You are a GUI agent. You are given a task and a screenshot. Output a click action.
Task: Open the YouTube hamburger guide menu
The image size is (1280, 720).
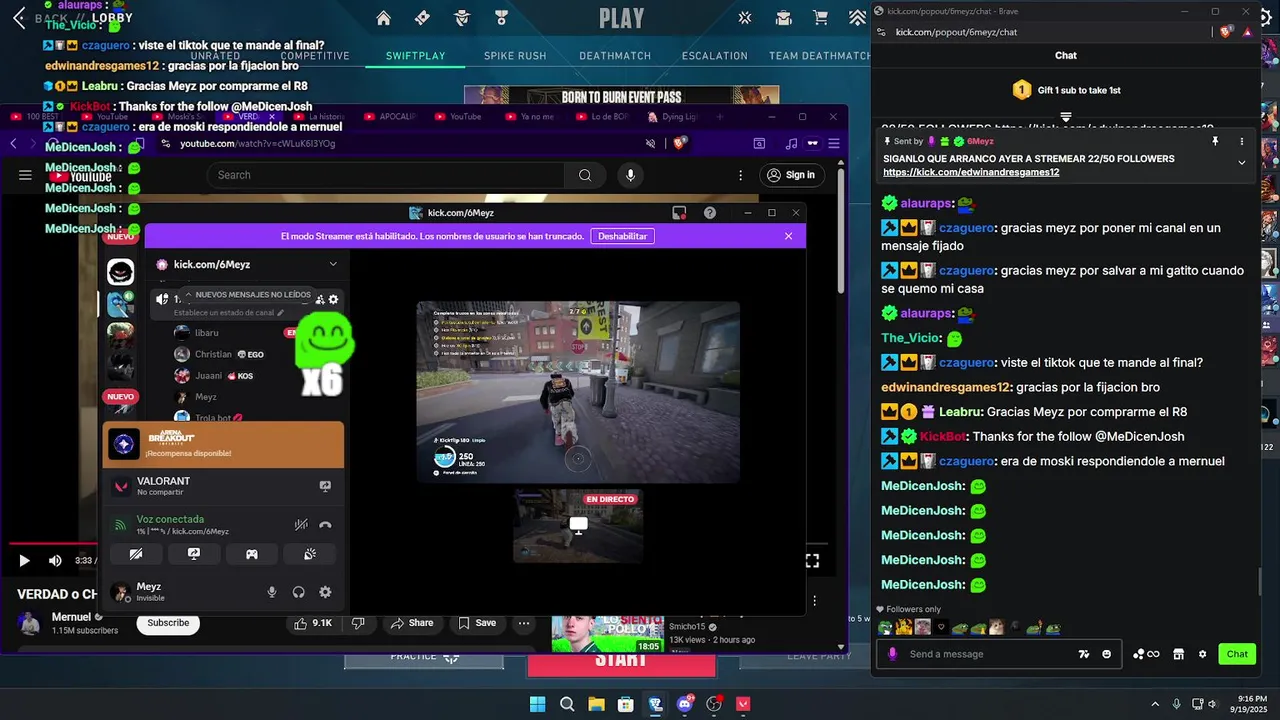pos(25,175)
